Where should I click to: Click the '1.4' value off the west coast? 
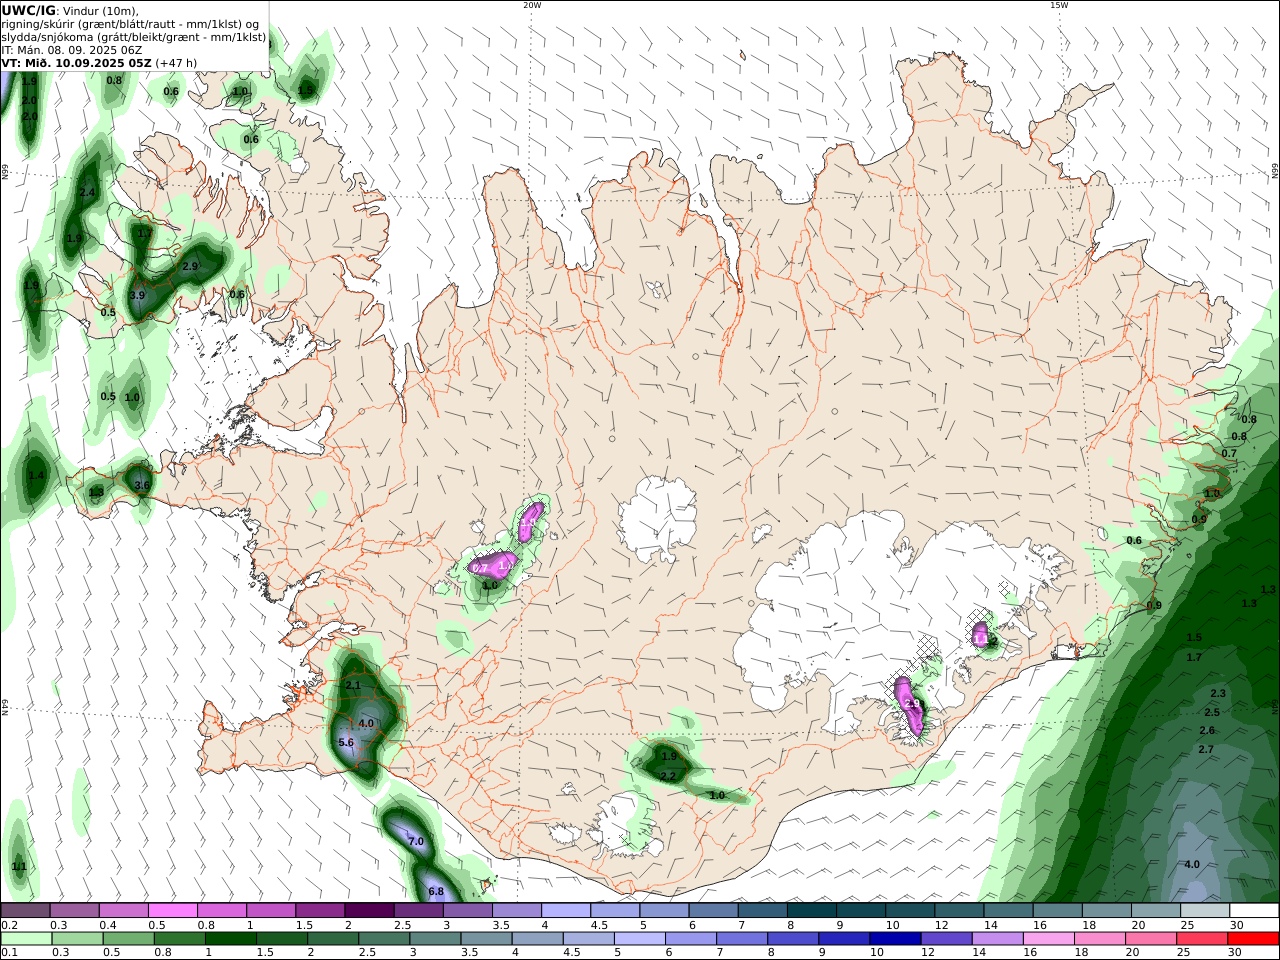36,476
